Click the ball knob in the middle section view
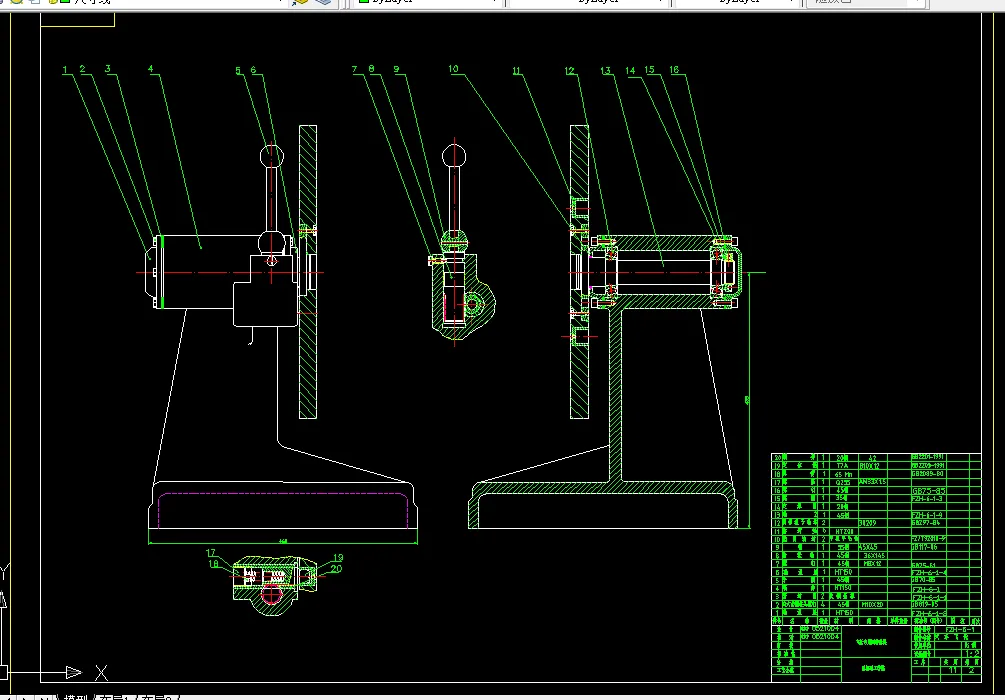 point(454,156)
